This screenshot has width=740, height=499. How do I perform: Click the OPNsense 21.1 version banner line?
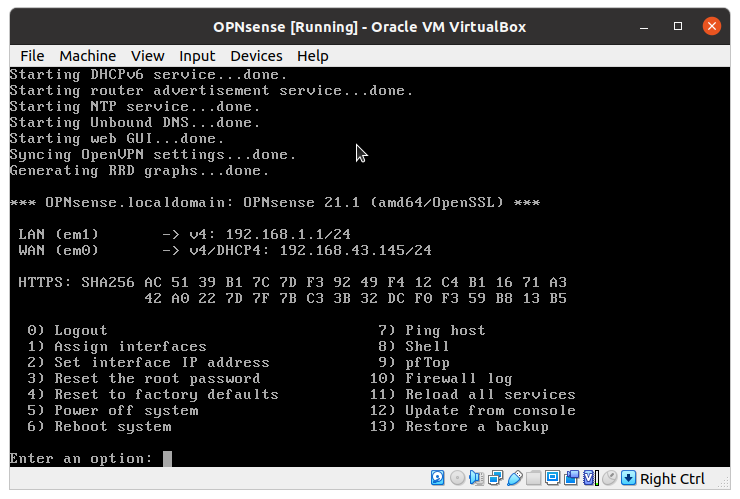click(275, 203)
